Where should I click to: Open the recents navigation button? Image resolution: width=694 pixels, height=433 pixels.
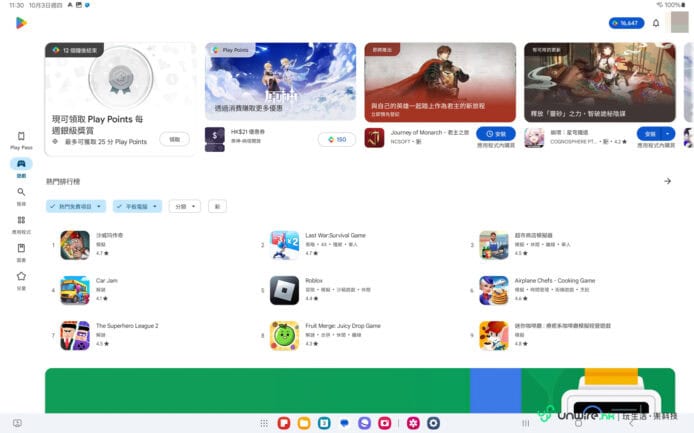click(x=525, y=423)
